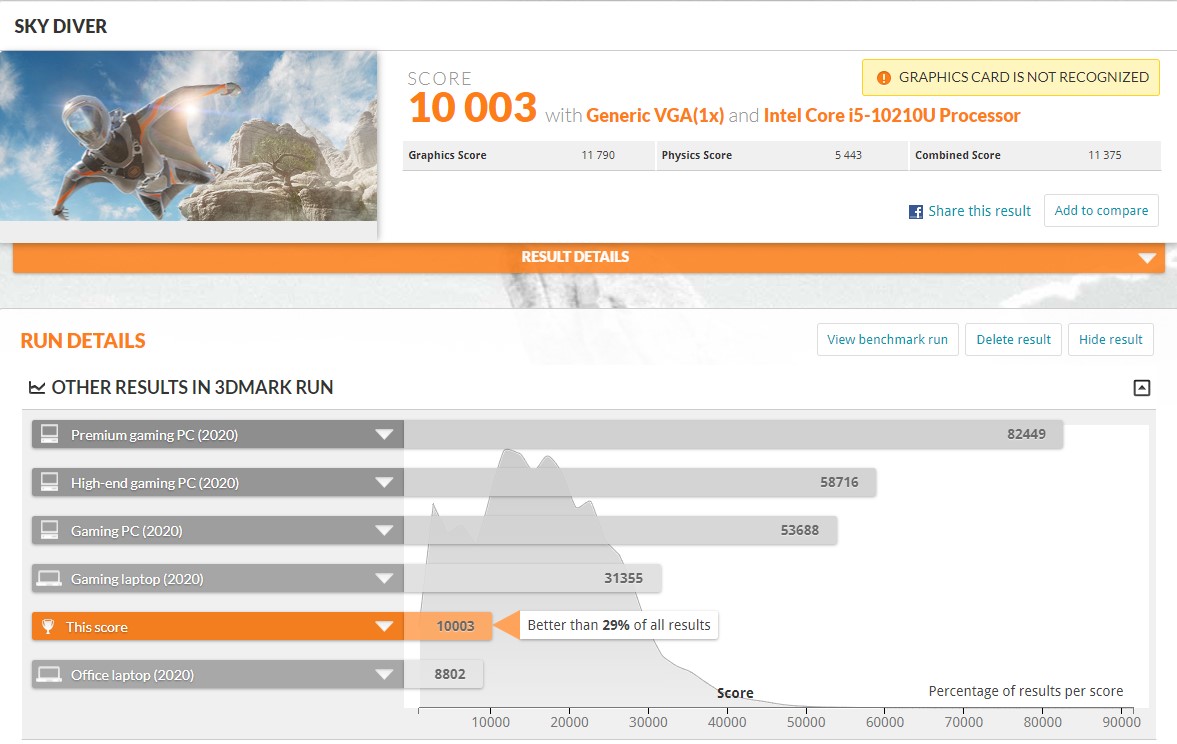The width and height of the screenshot is (1177, 744).
Task: Expand the This score dropdown arrow
Action: coord(384,626)
